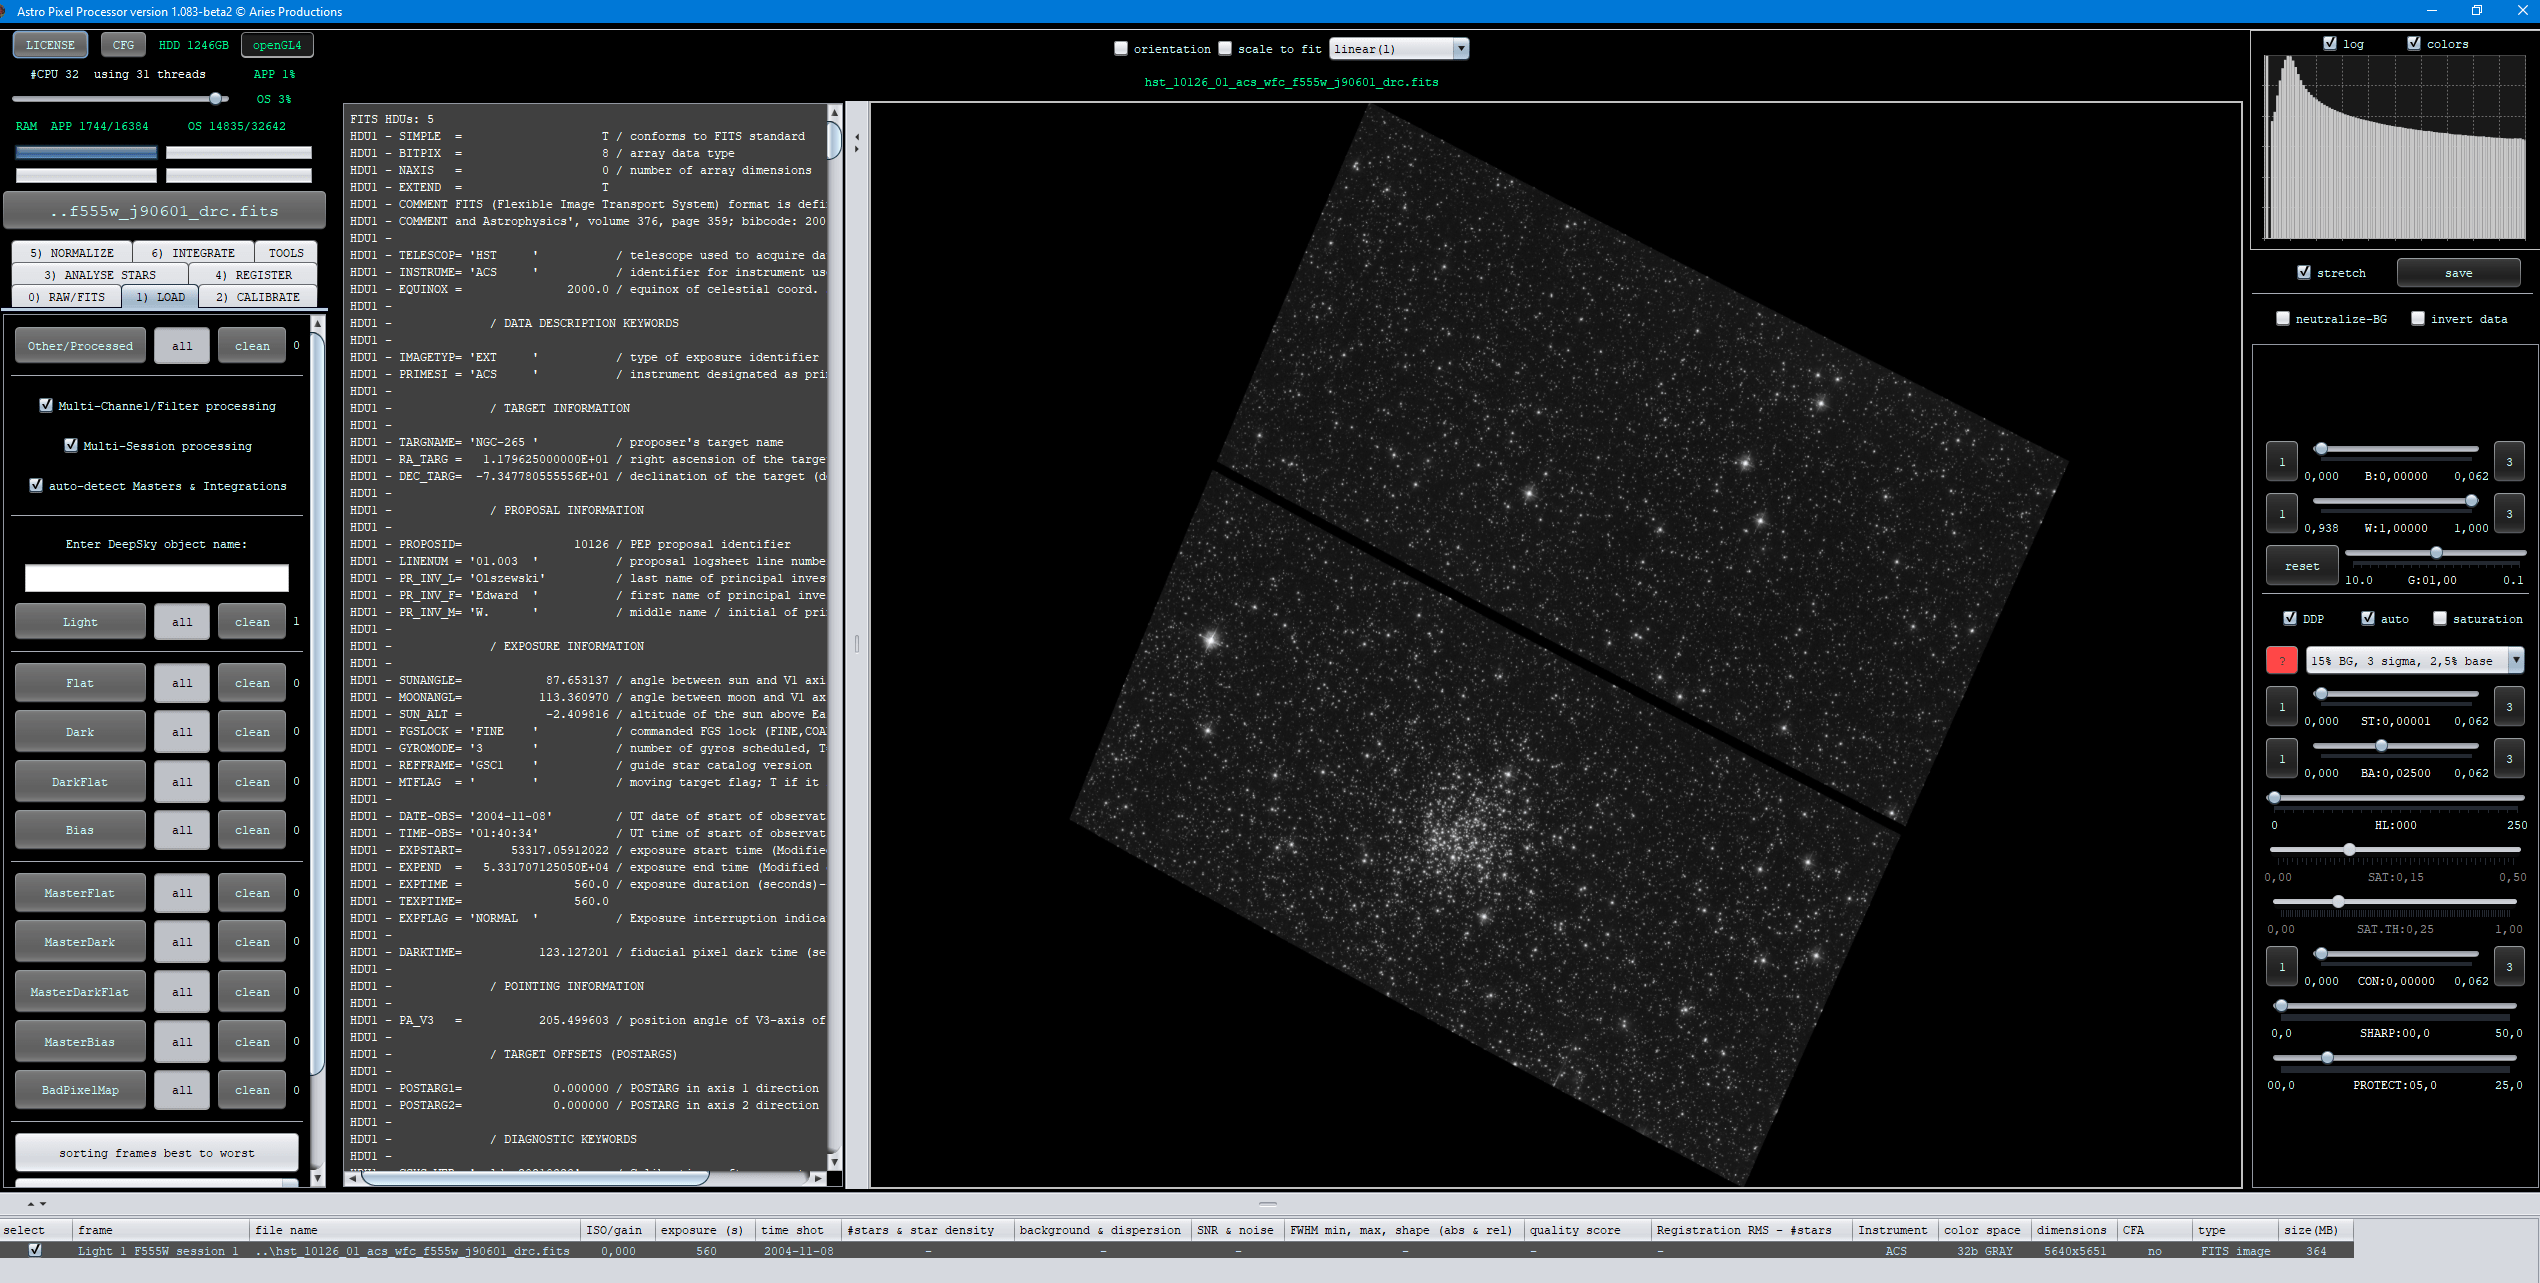Viewport: 2540px width, 1283px height.
Task: Click the '1' step button beside W slider
Action: [x=2281, y=514]
